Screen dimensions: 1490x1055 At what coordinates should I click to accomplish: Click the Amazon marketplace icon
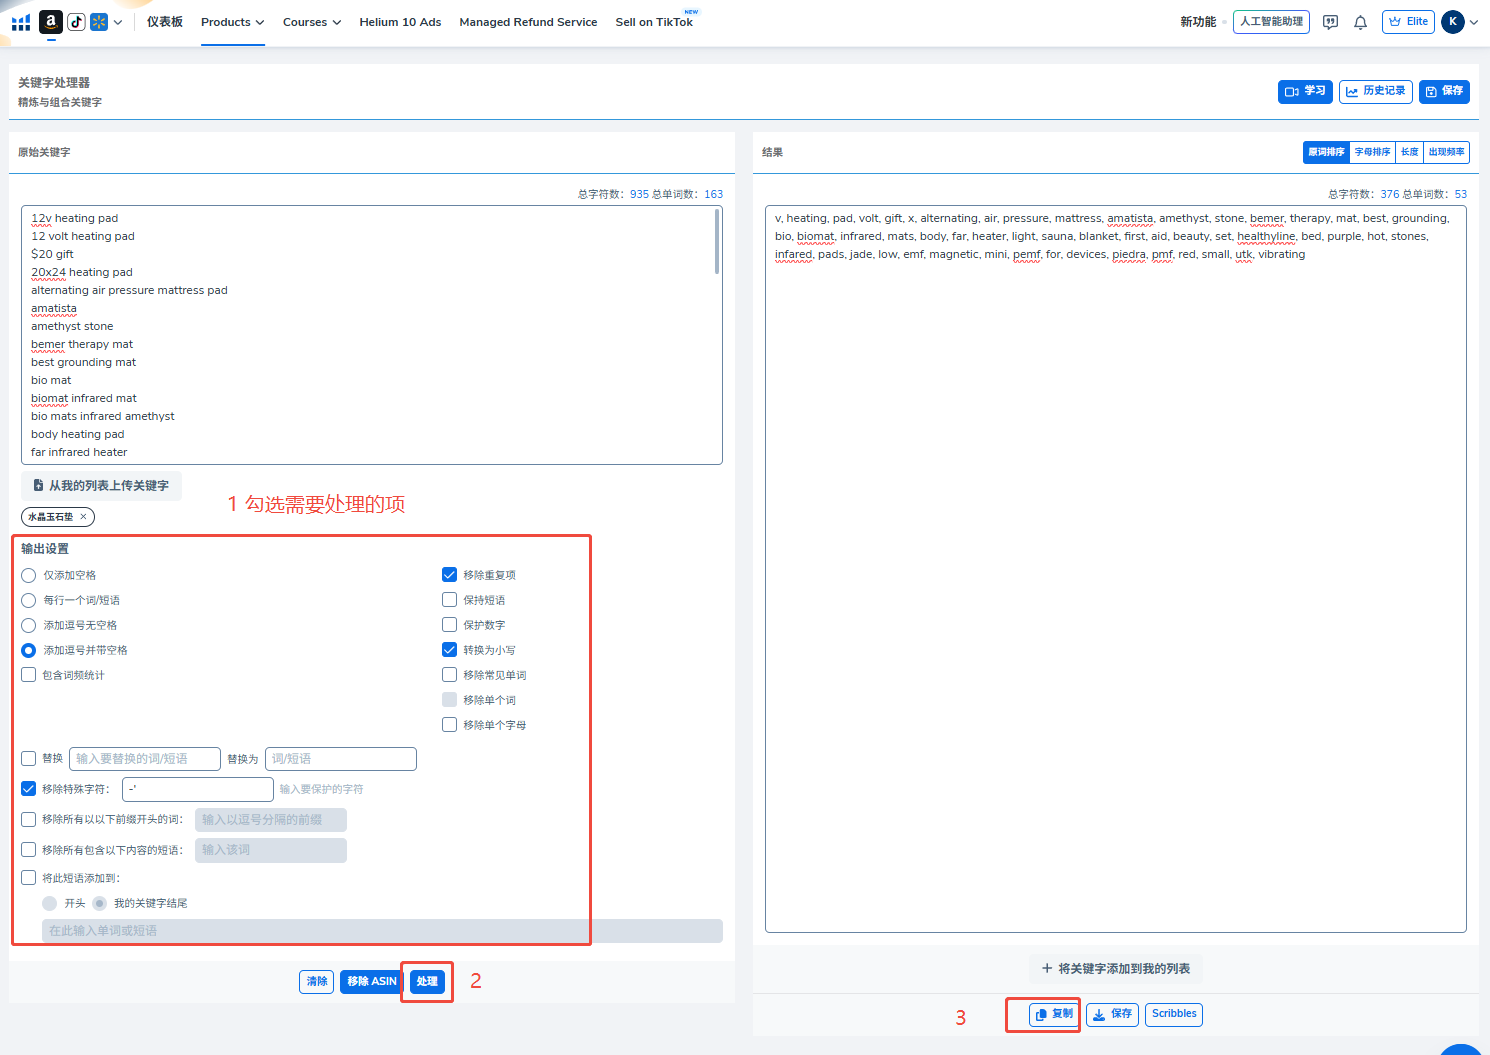(x=50, y=22)
